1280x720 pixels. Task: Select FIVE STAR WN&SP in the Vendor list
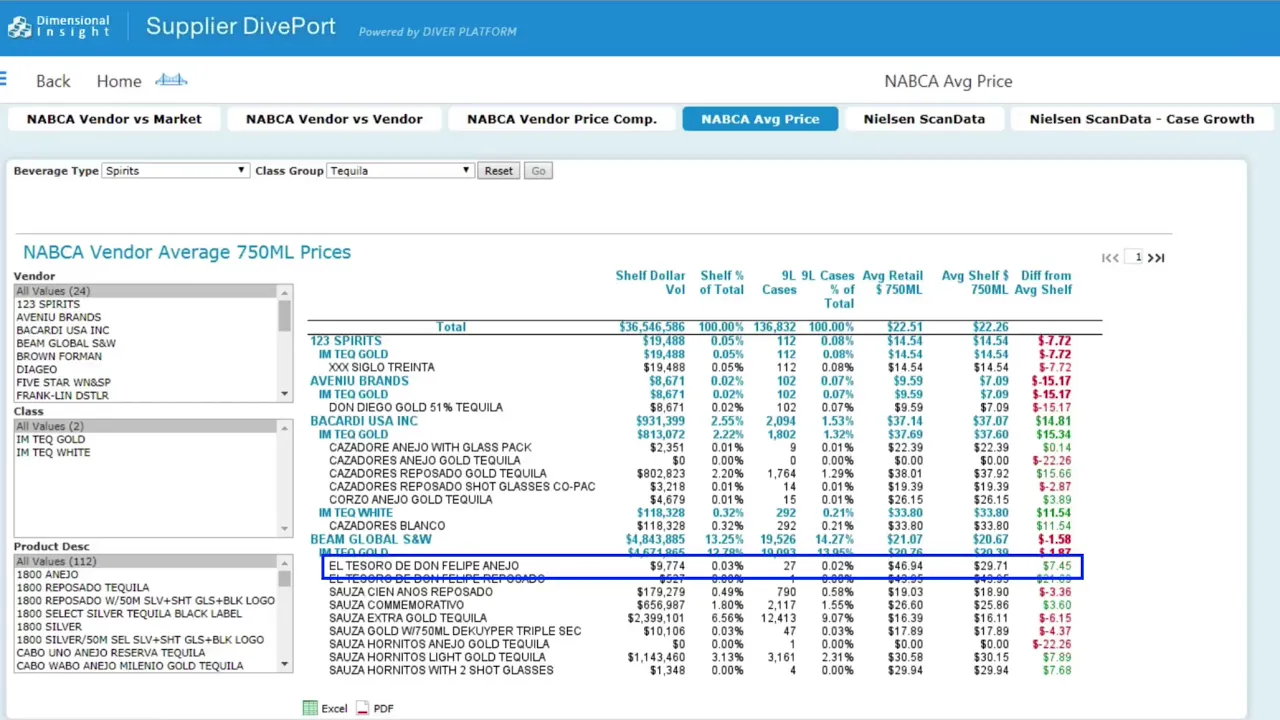pos(146,382)
